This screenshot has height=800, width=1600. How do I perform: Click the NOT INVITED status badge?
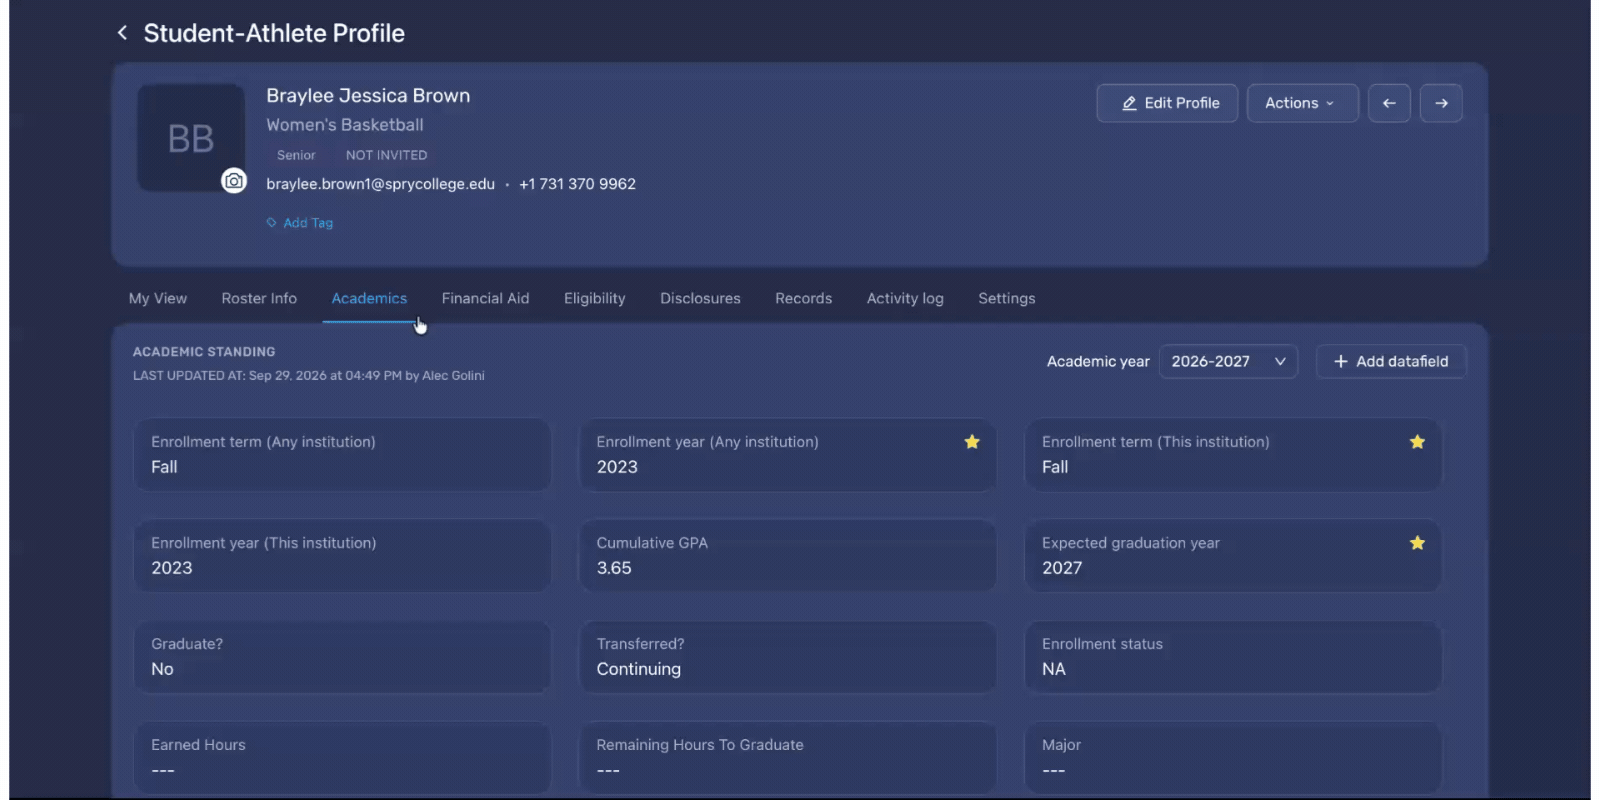pos(386,155)
